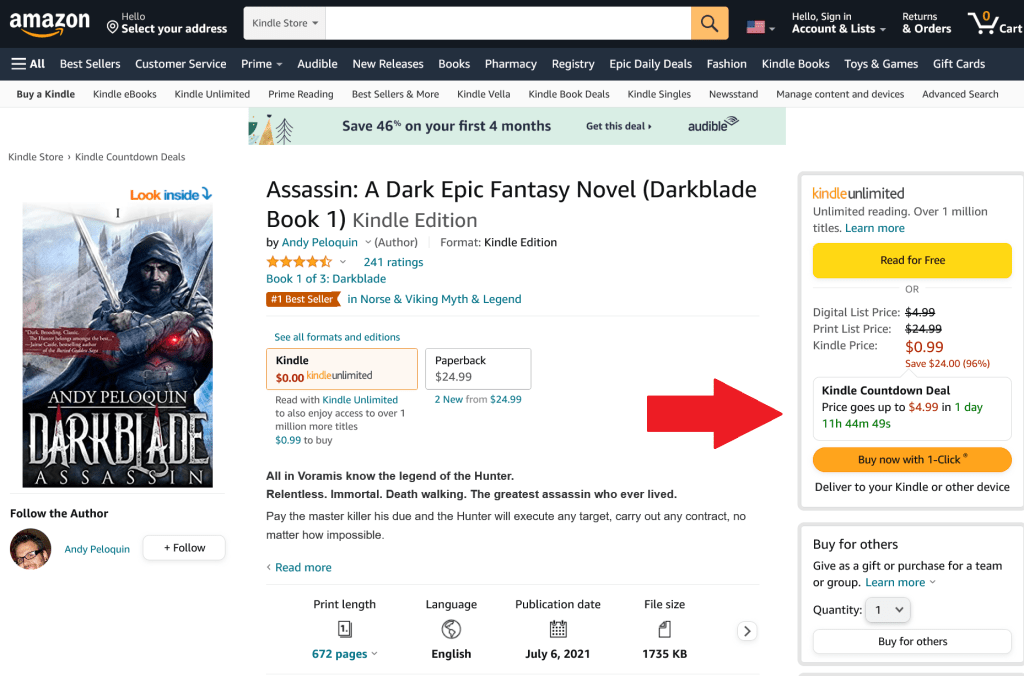Open the All hamburger menu

28,64
